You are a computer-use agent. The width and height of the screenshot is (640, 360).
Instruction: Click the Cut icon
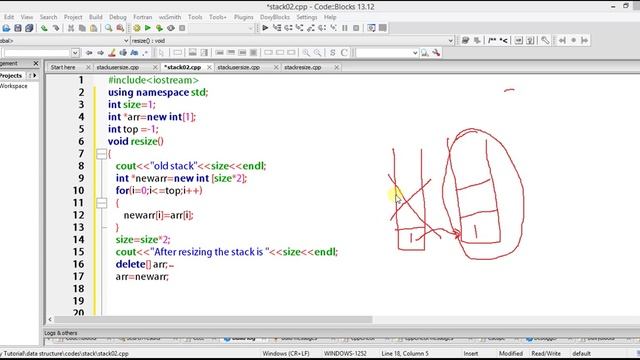[x=71, y=28]
